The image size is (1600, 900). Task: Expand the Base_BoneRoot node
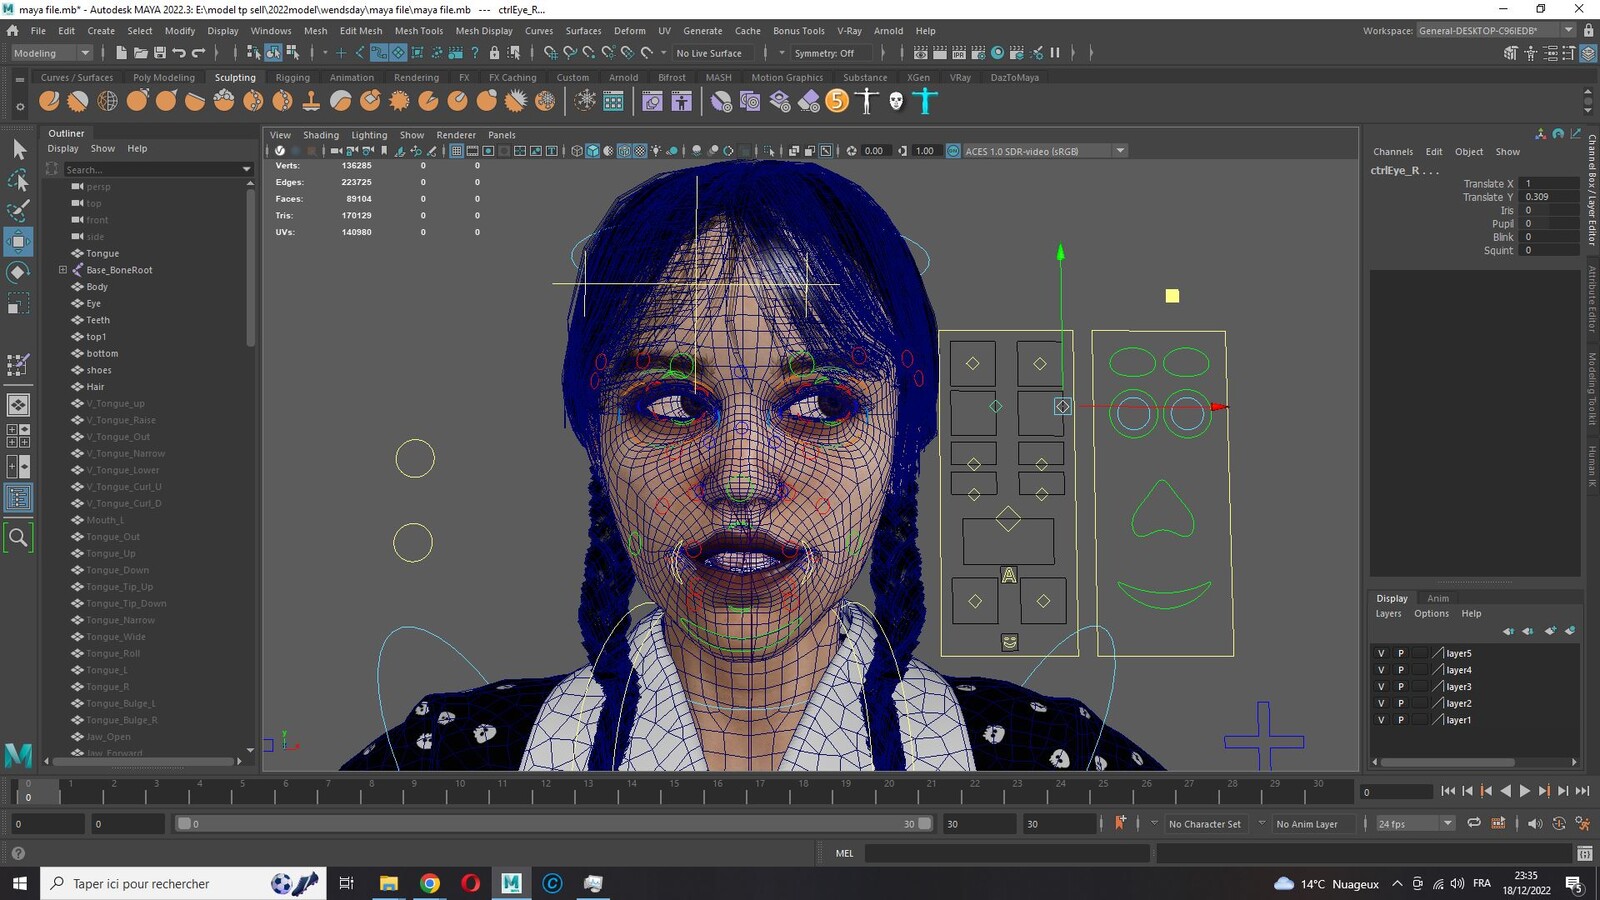click(x=63, y=270)
